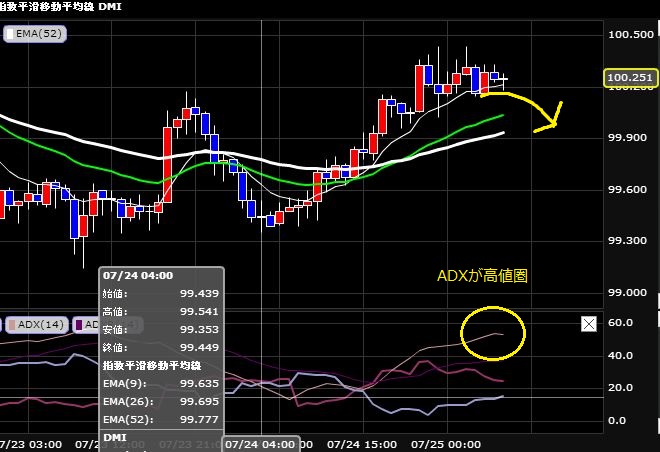
Task: Click the 高値 value 99.541 in tooltip
Action: click(x=200, y=312)
